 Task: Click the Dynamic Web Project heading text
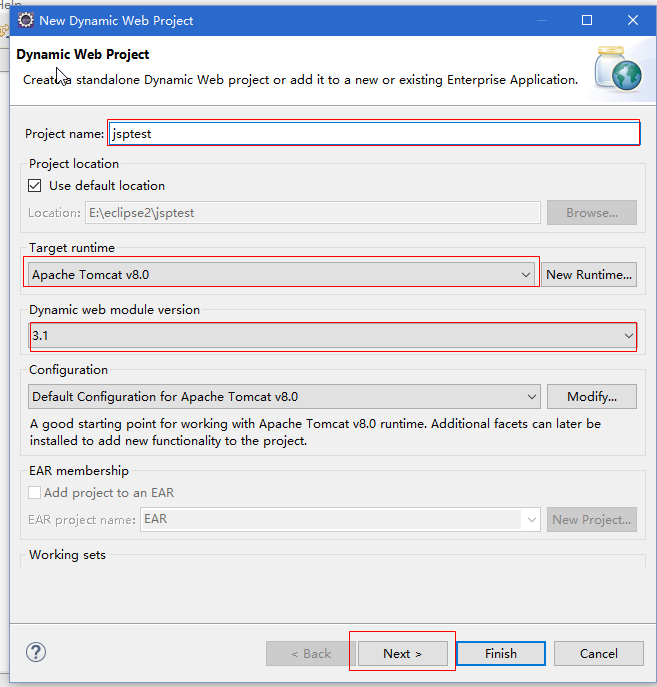(83, 54)
